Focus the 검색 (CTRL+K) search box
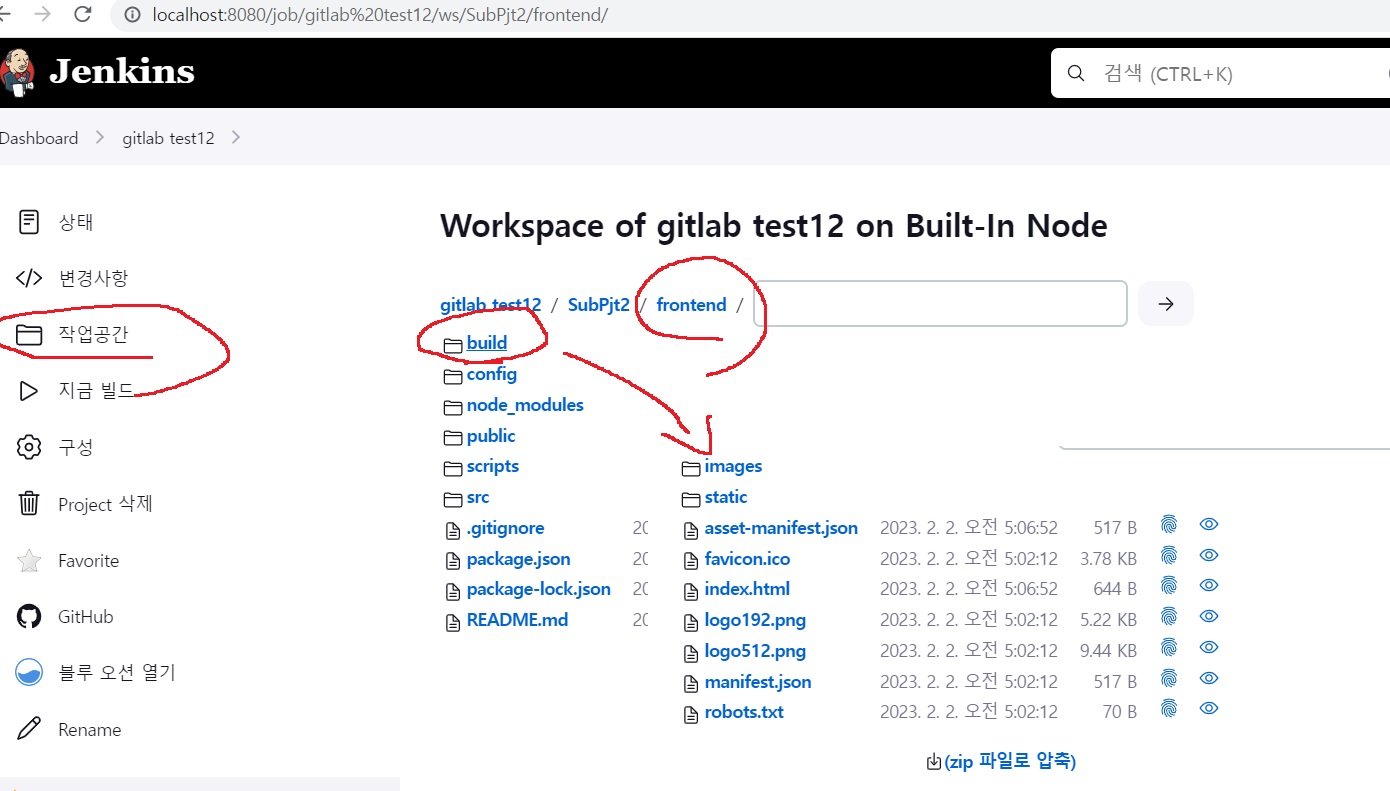 (x=1220, y=73)
